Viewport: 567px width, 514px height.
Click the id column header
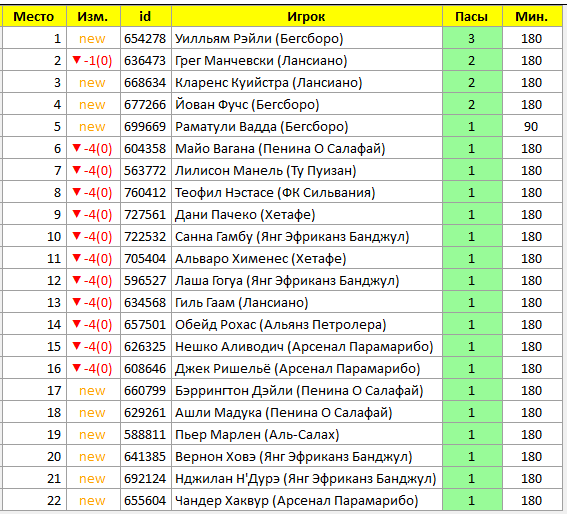145,16
